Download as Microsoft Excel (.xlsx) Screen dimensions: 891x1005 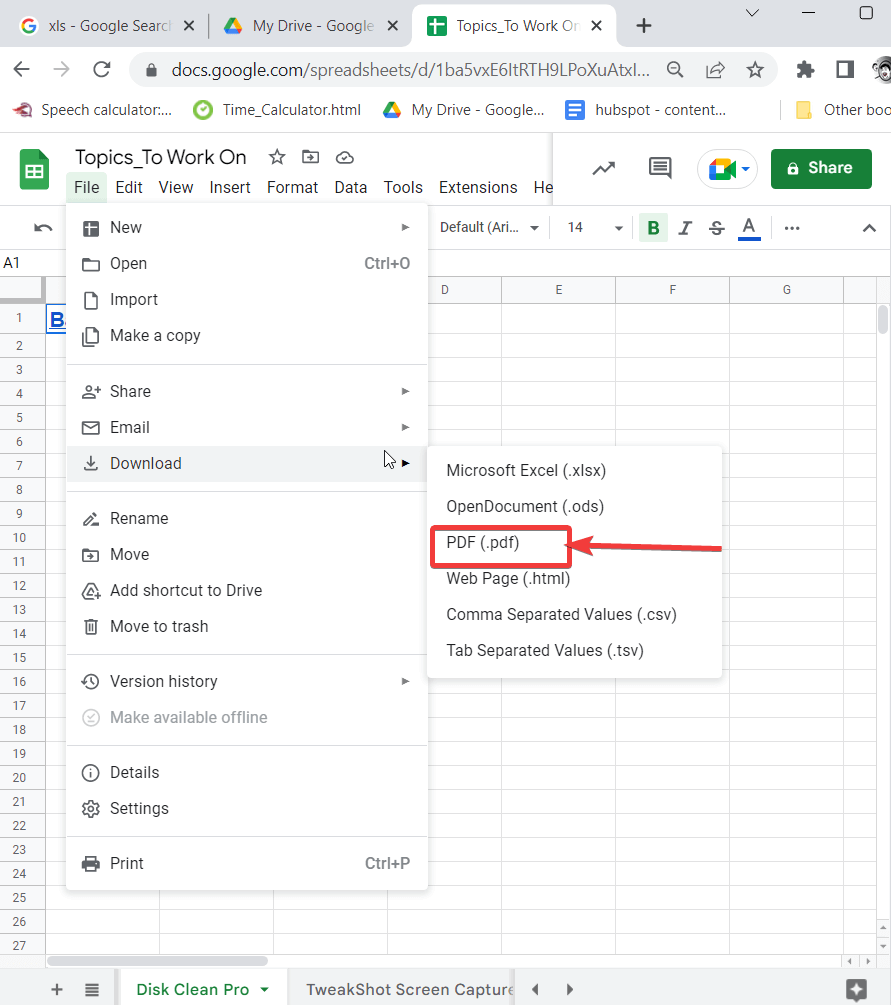(x=574, y=470)
